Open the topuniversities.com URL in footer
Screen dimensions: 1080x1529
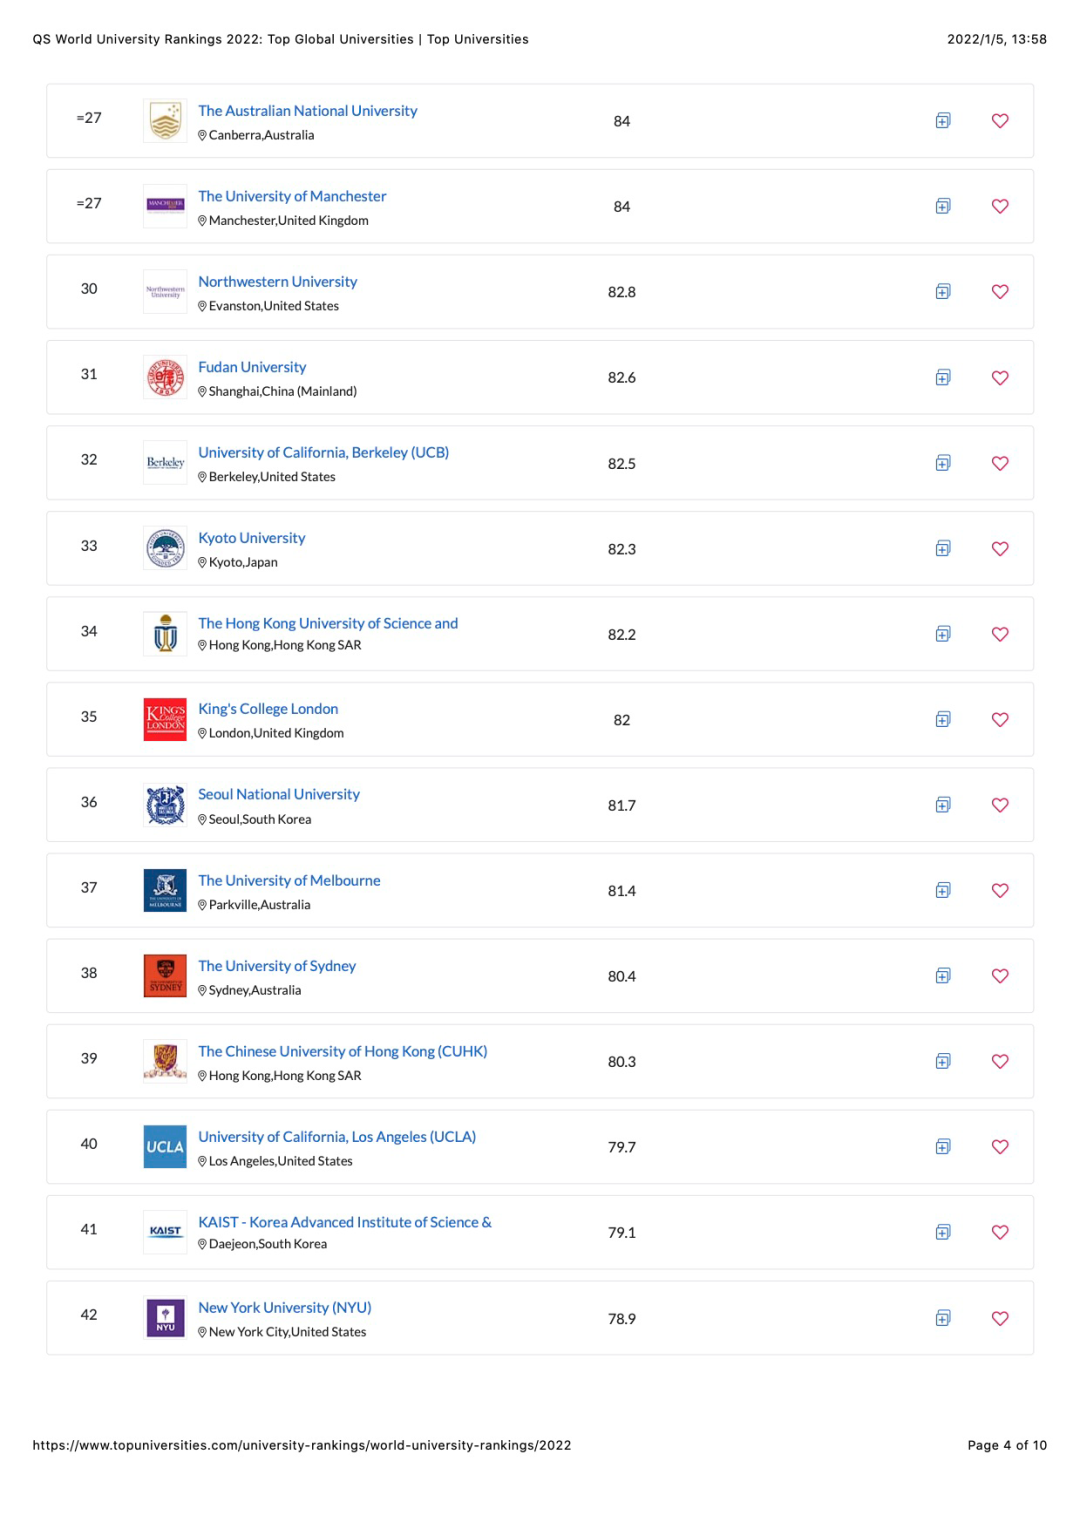(302, 1445)
